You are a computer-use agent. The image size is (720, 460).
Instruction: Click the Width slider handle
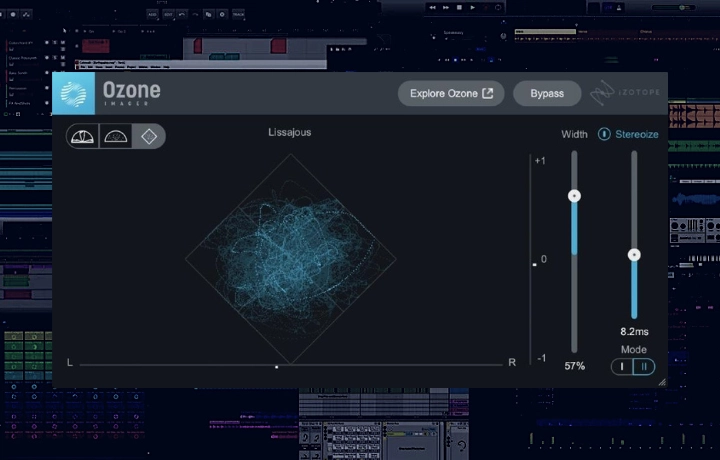point(574,196)
